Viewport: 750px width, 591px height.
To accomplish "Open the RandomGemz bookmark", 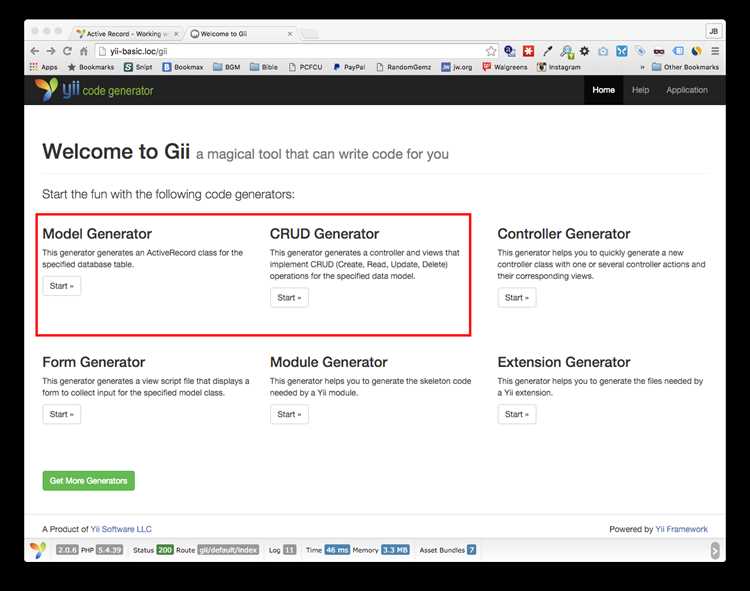I will (x=404, y=67).
